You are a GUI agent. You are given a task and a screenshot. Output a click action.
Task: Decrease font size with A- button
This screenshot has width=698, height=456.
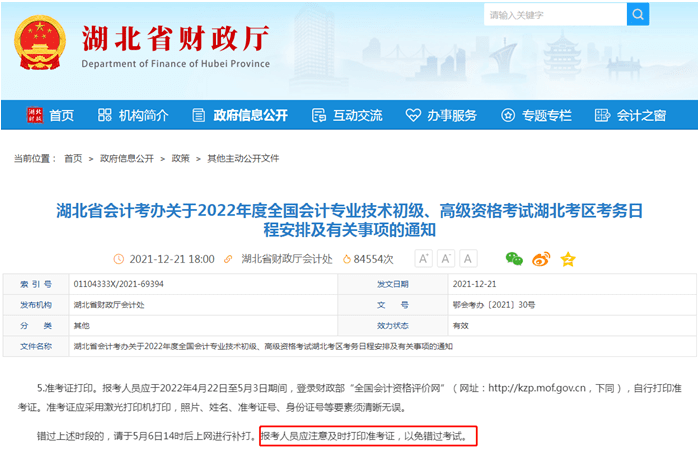point(446,258)
